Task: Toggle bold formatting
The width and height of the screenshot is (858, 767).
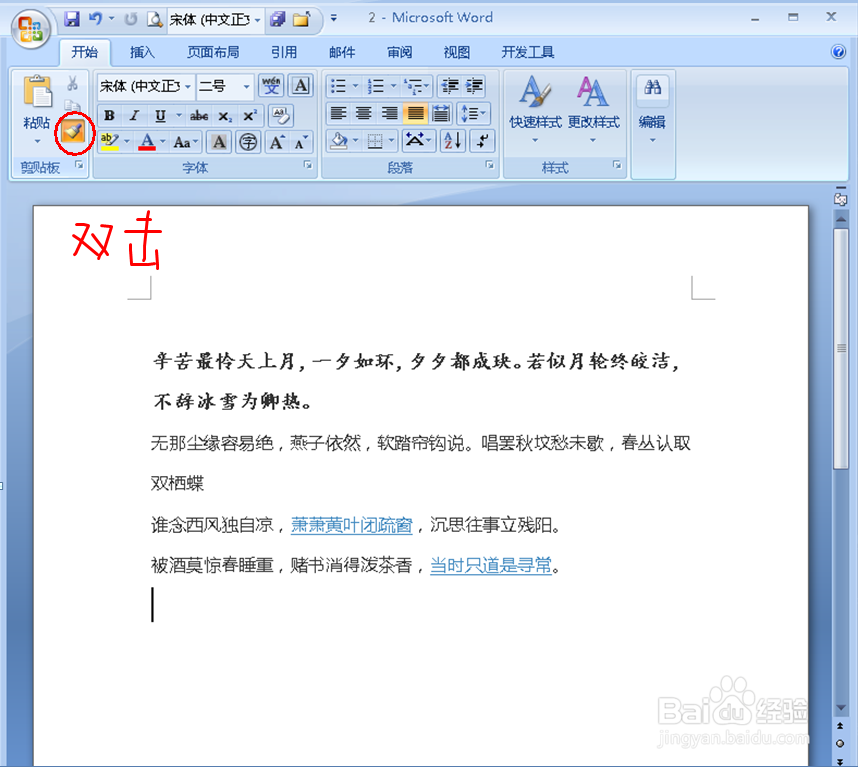Action: tap(109, 115)
